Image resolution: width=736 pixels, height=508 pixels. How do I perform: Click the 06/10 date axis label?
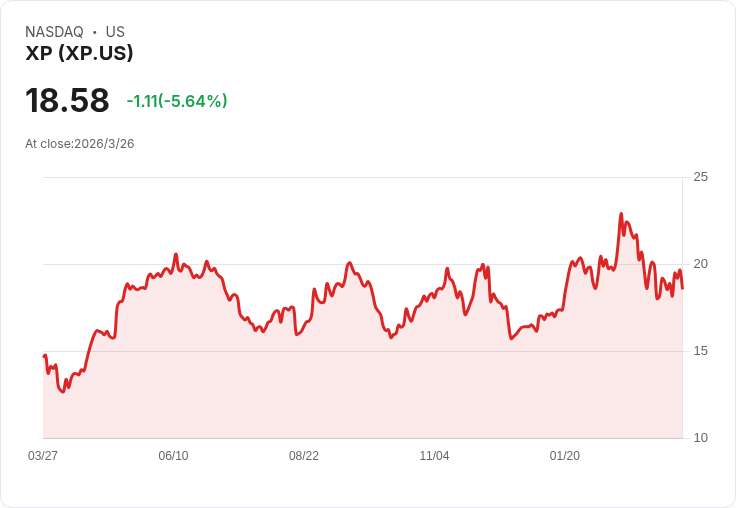coord(173,456)
